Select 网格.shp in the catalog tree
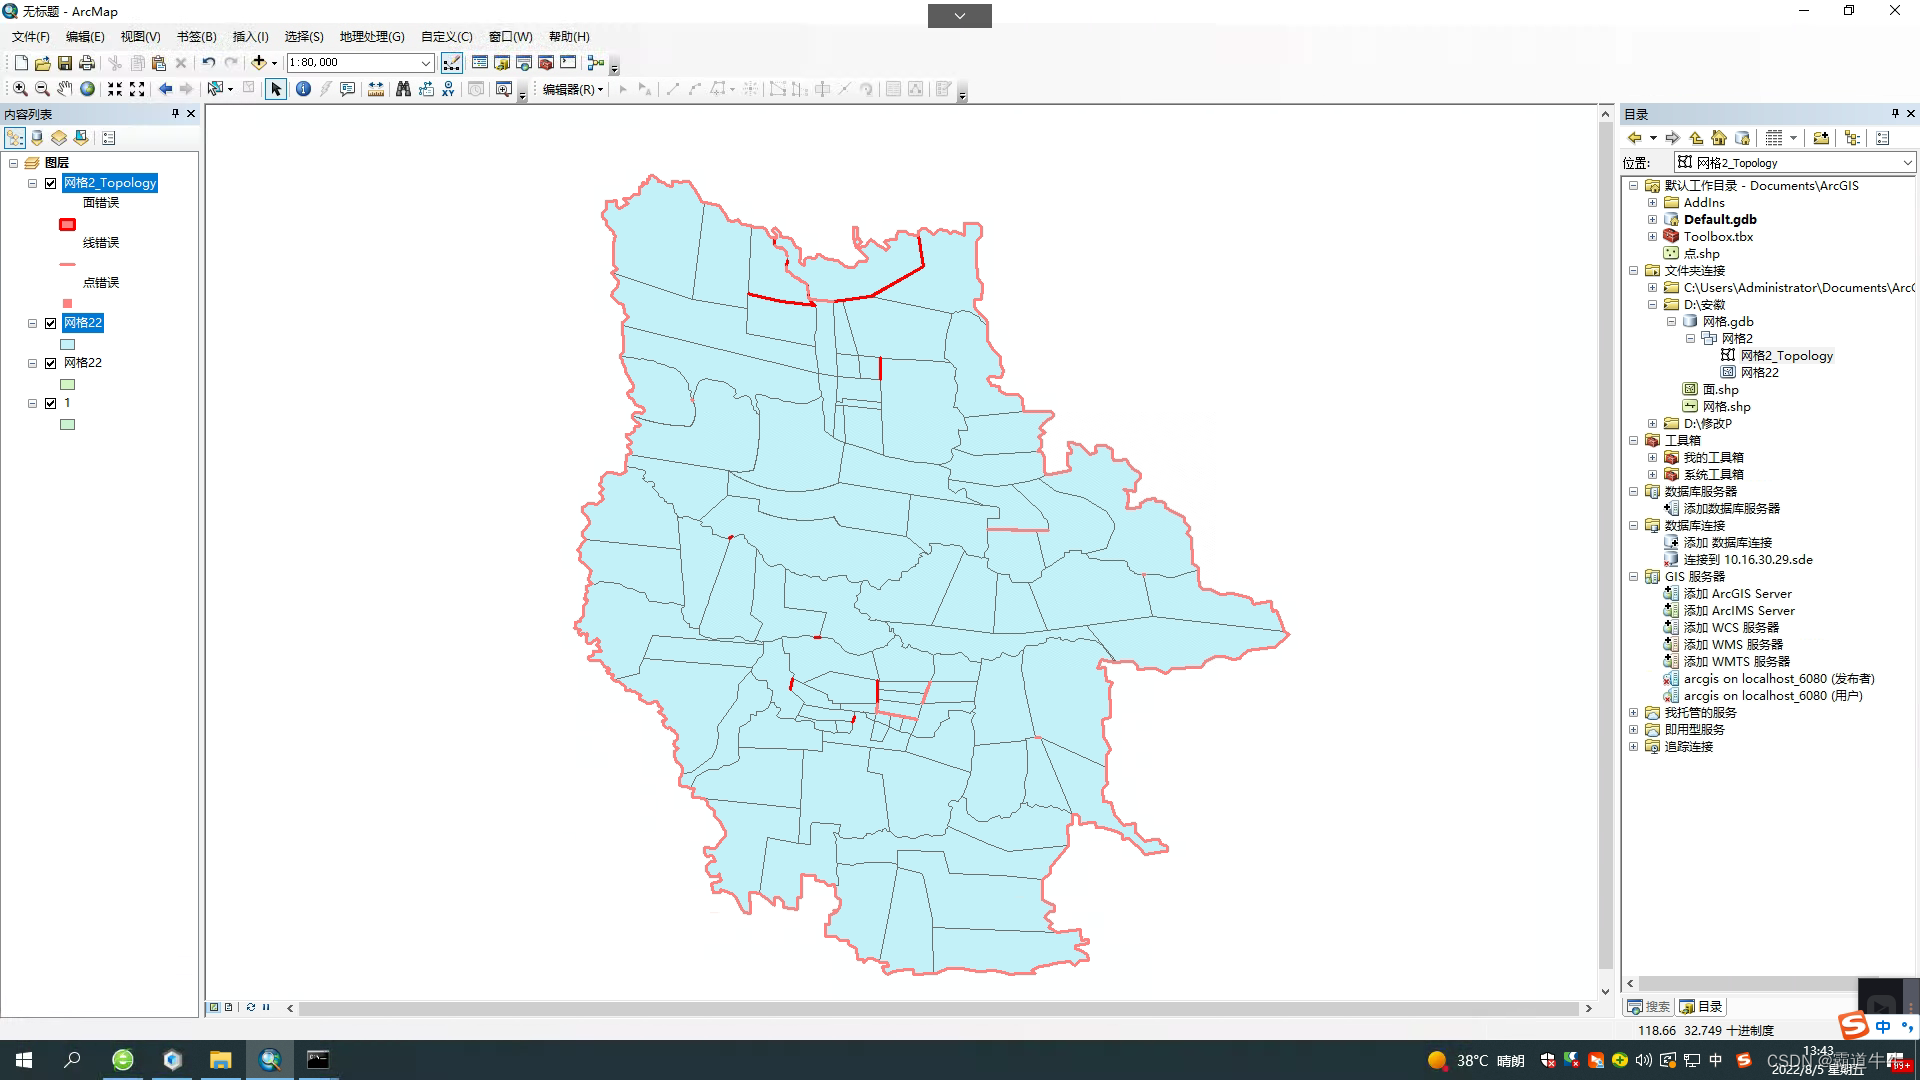This screenshot has height=1080, width=1920. [1725, 407]
